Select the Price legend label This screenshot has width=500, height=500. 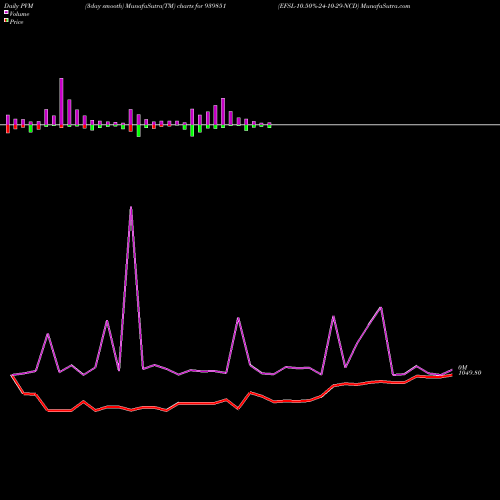point(16,22)
